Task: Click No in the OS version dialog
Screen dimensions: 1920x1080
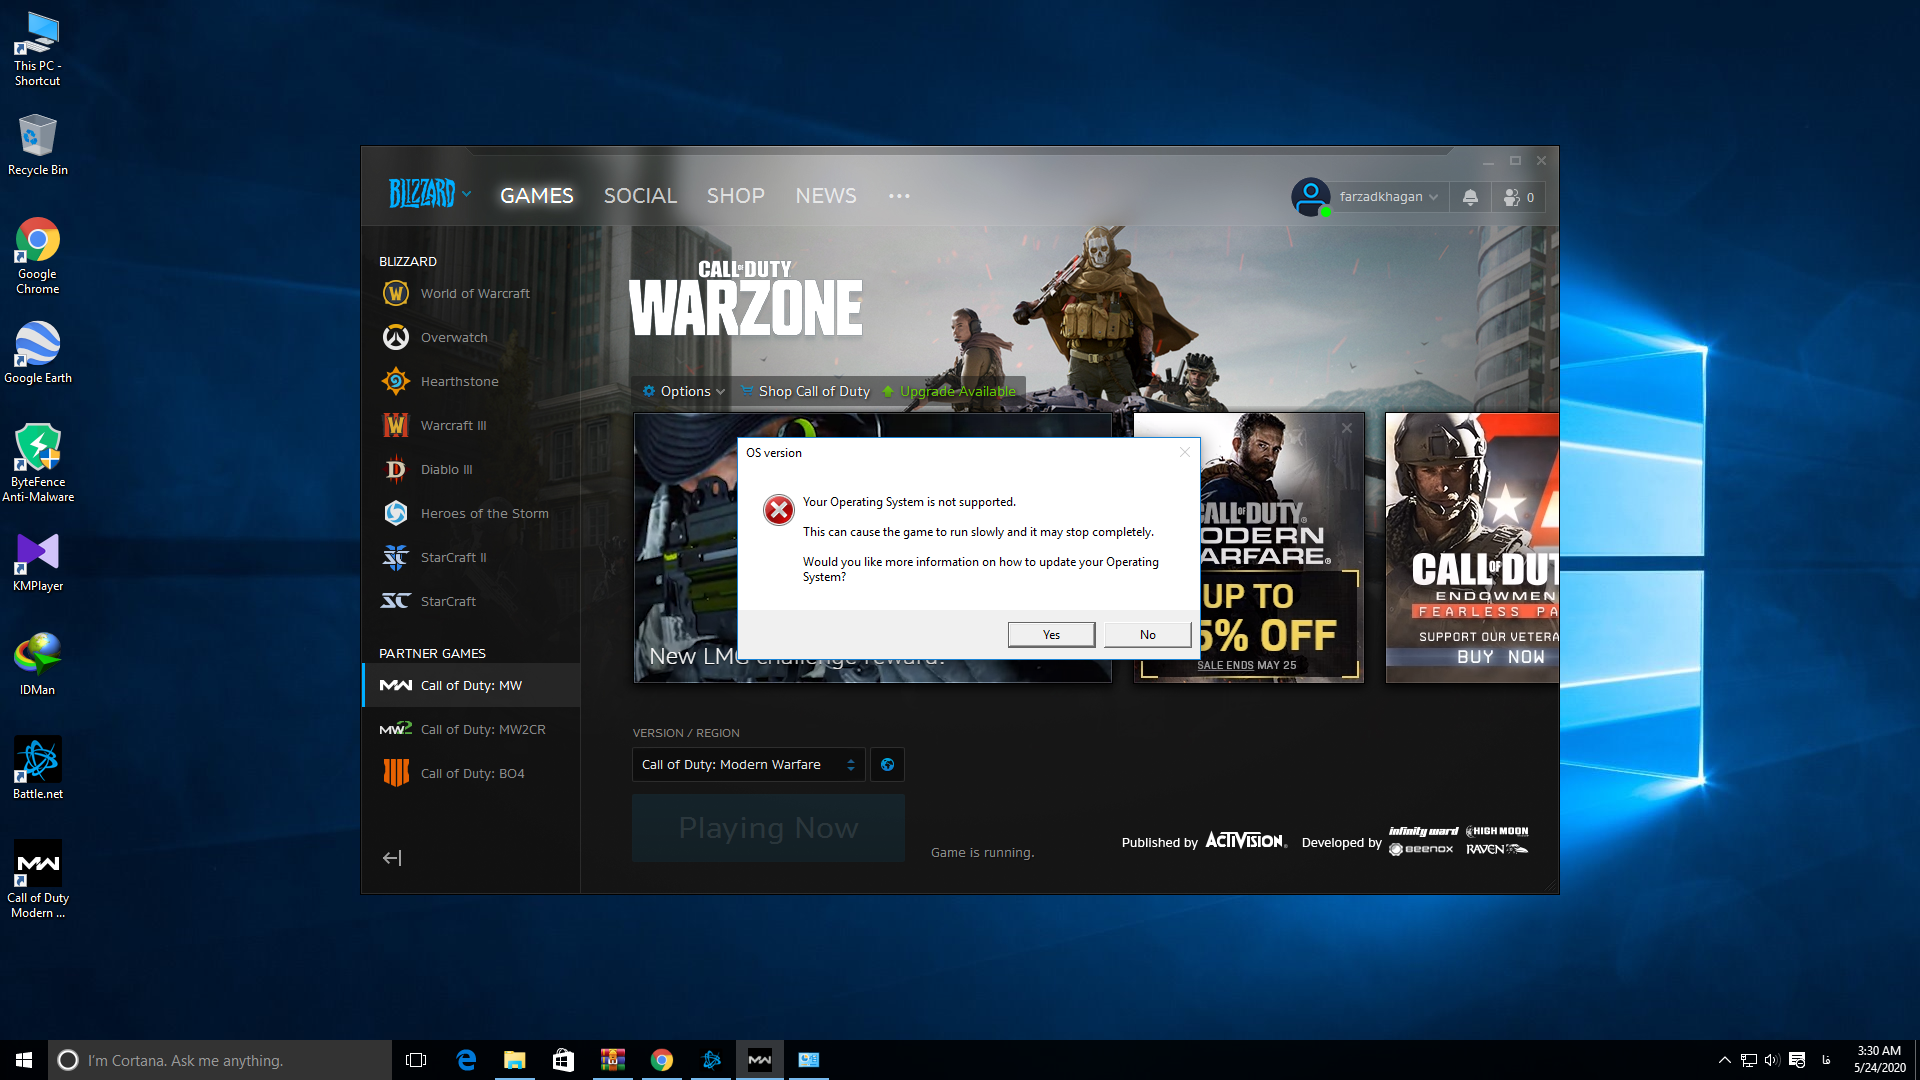Action: (x=1147, y=634)
